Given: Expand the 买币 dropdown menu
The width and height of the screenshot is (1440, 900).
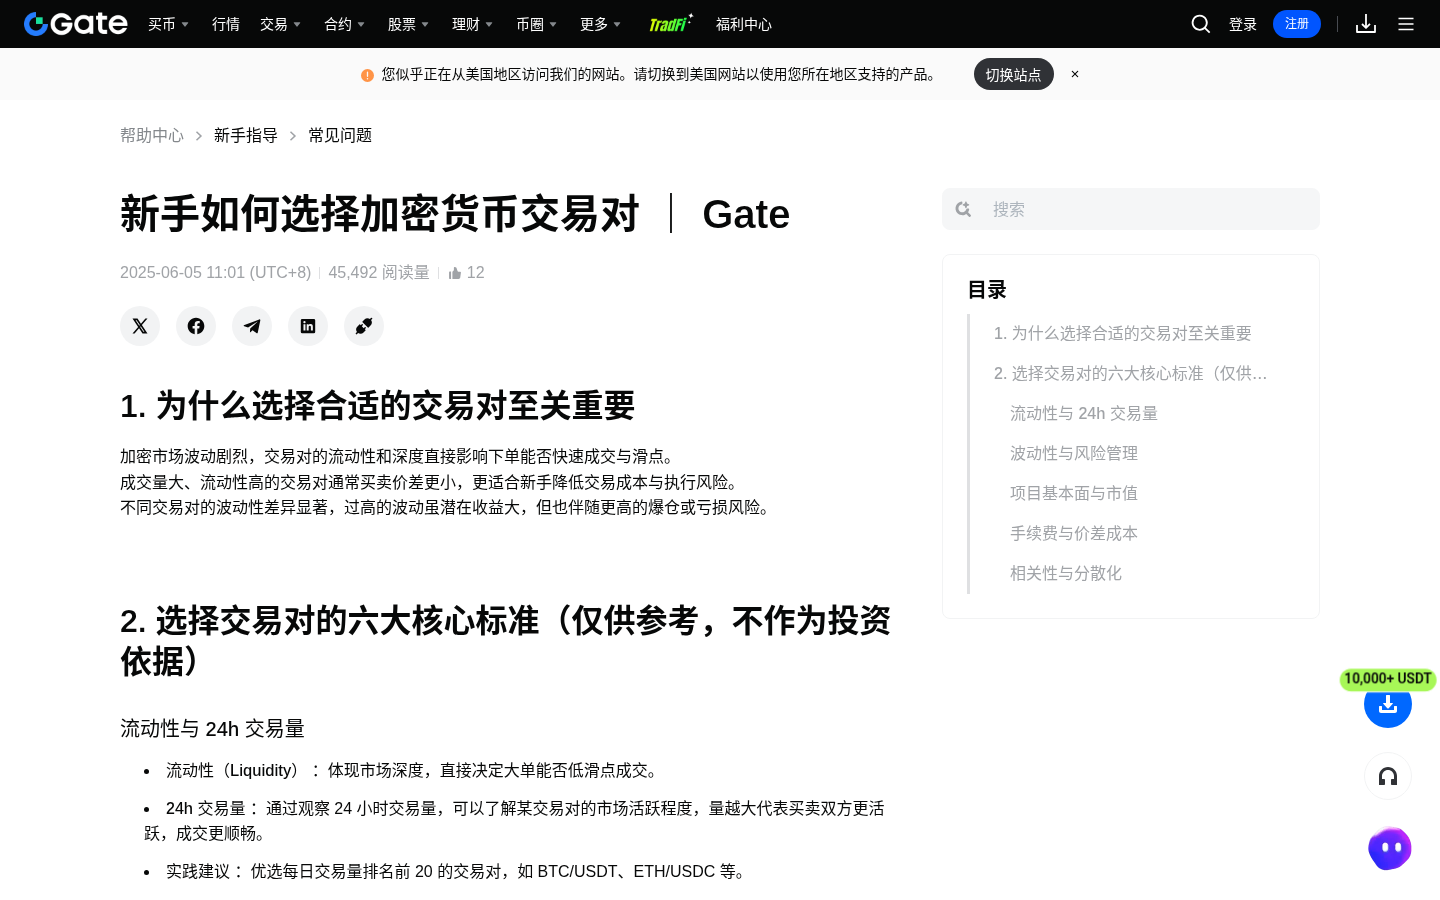Looking at the screenshot, I should click(x=169, y=24).
